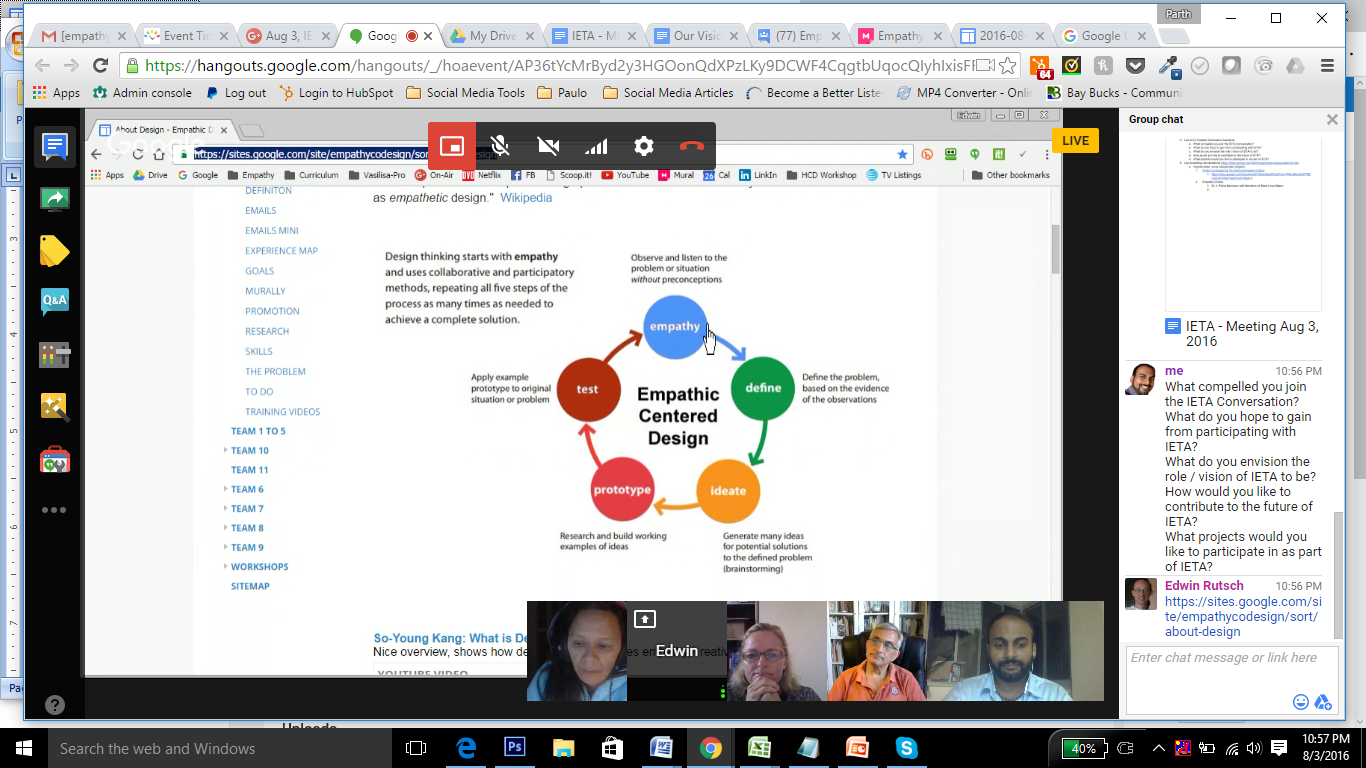Click the yellow LIVE badge
This screenshot has width=1366, height=768.
[1075, 140]
